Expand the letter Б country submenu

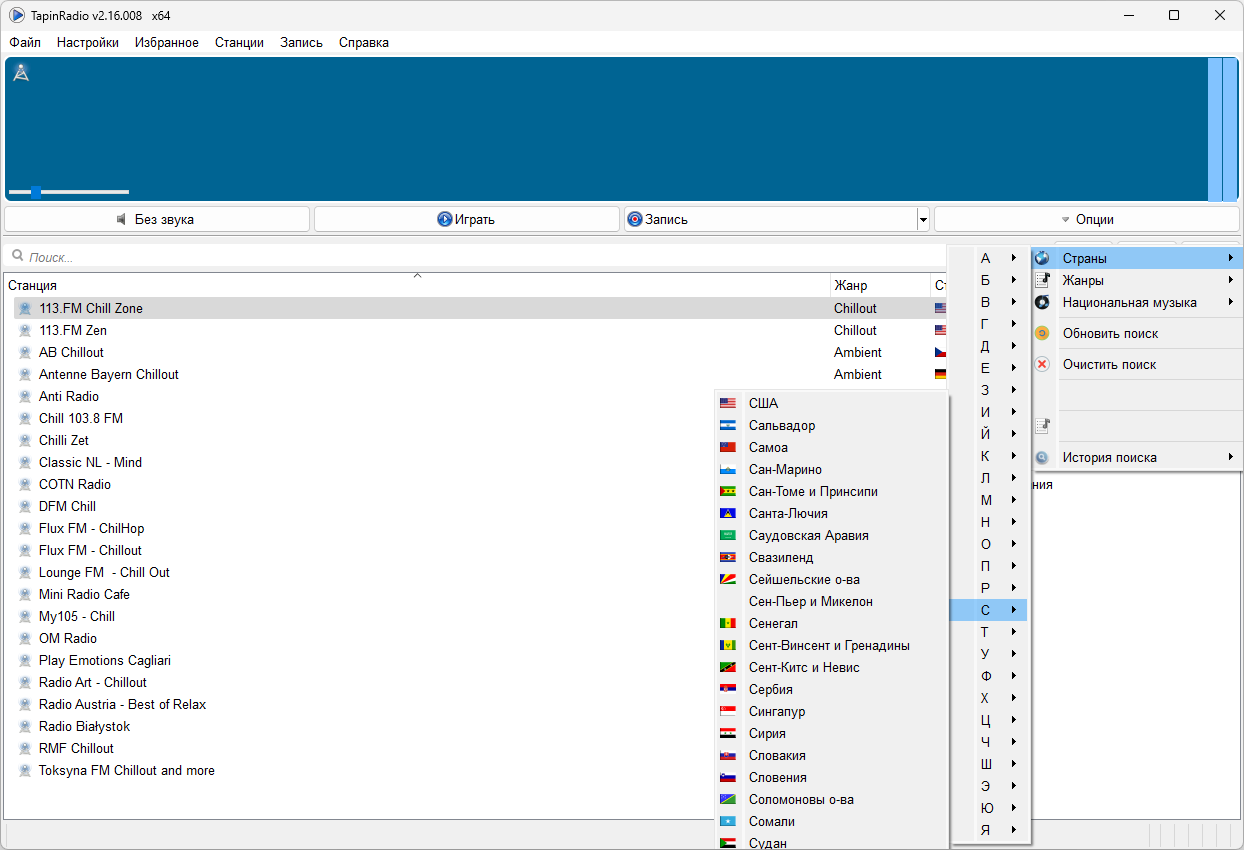(989, 280)
